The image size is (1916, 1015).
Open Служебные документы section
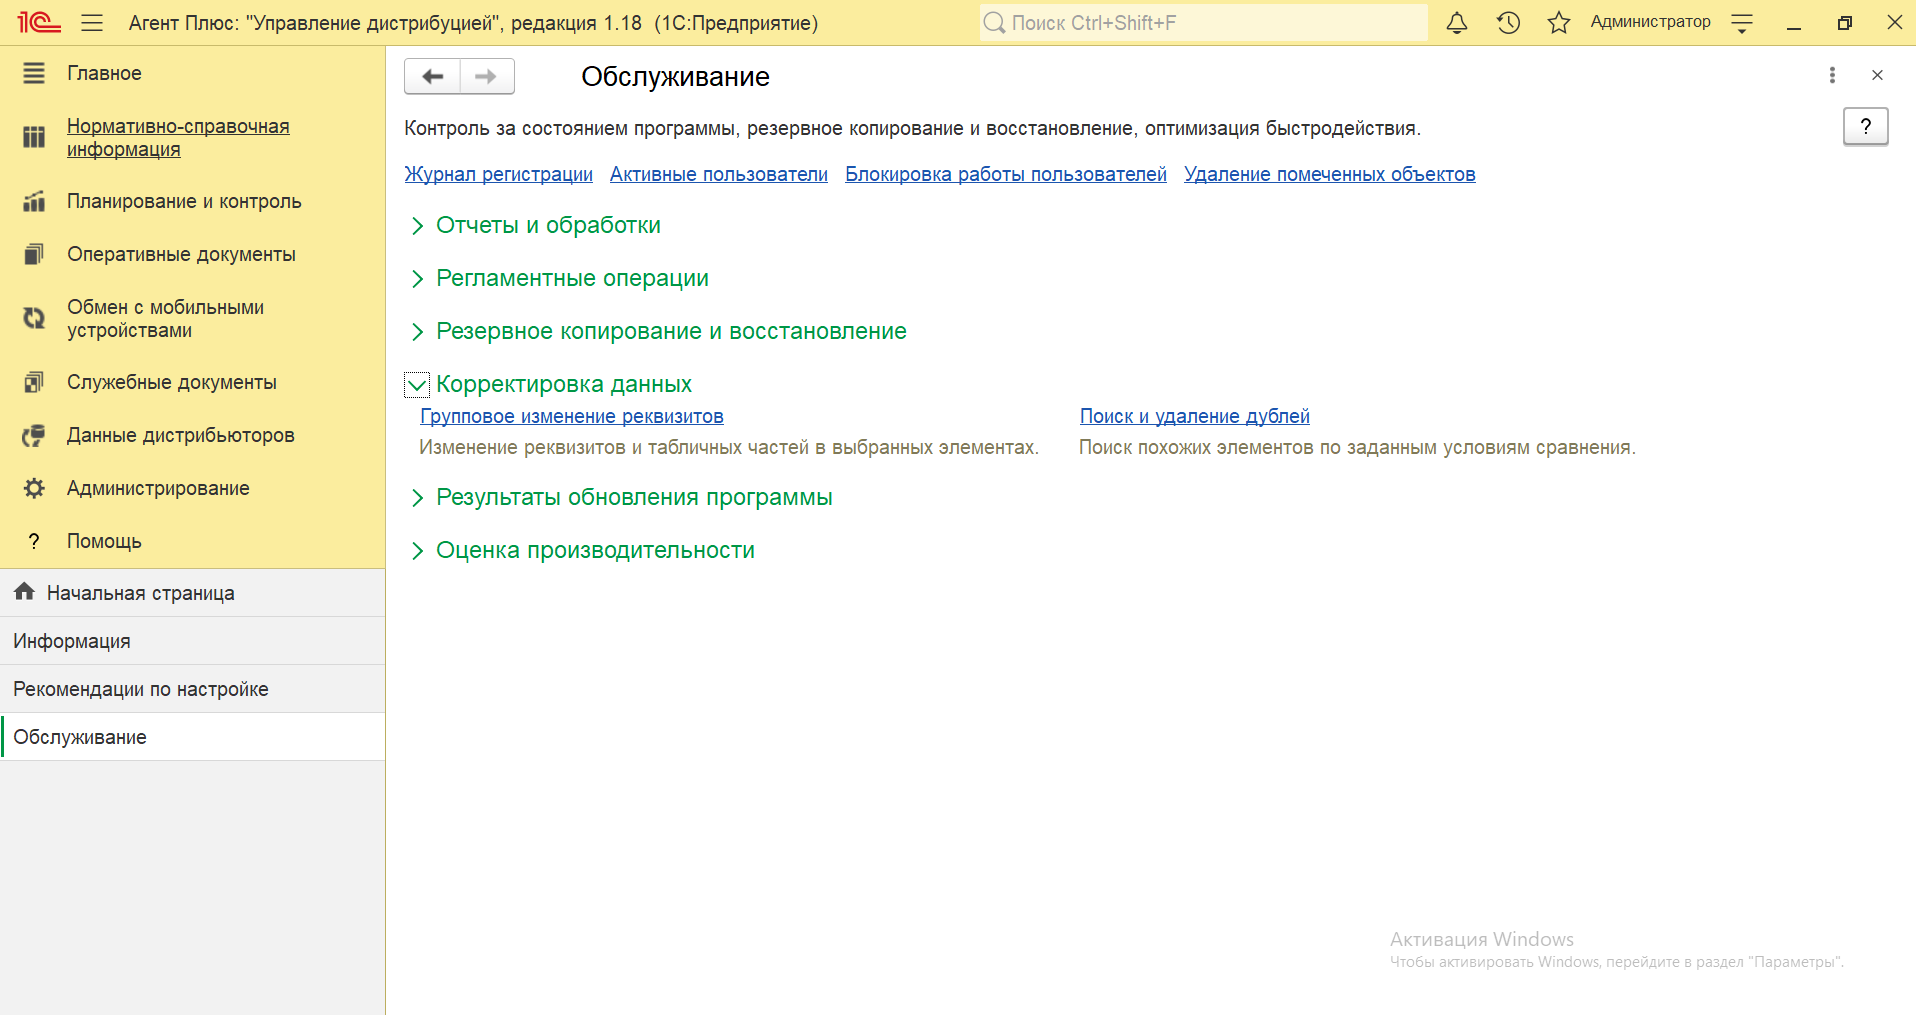172,382
